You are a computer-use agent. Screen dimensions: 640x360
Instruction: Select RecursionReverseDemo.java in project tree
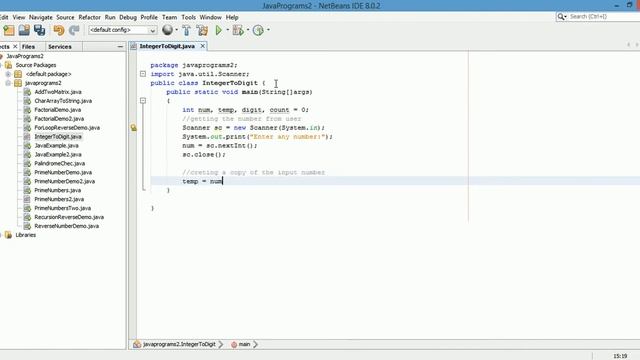click(x=69, y=217)
